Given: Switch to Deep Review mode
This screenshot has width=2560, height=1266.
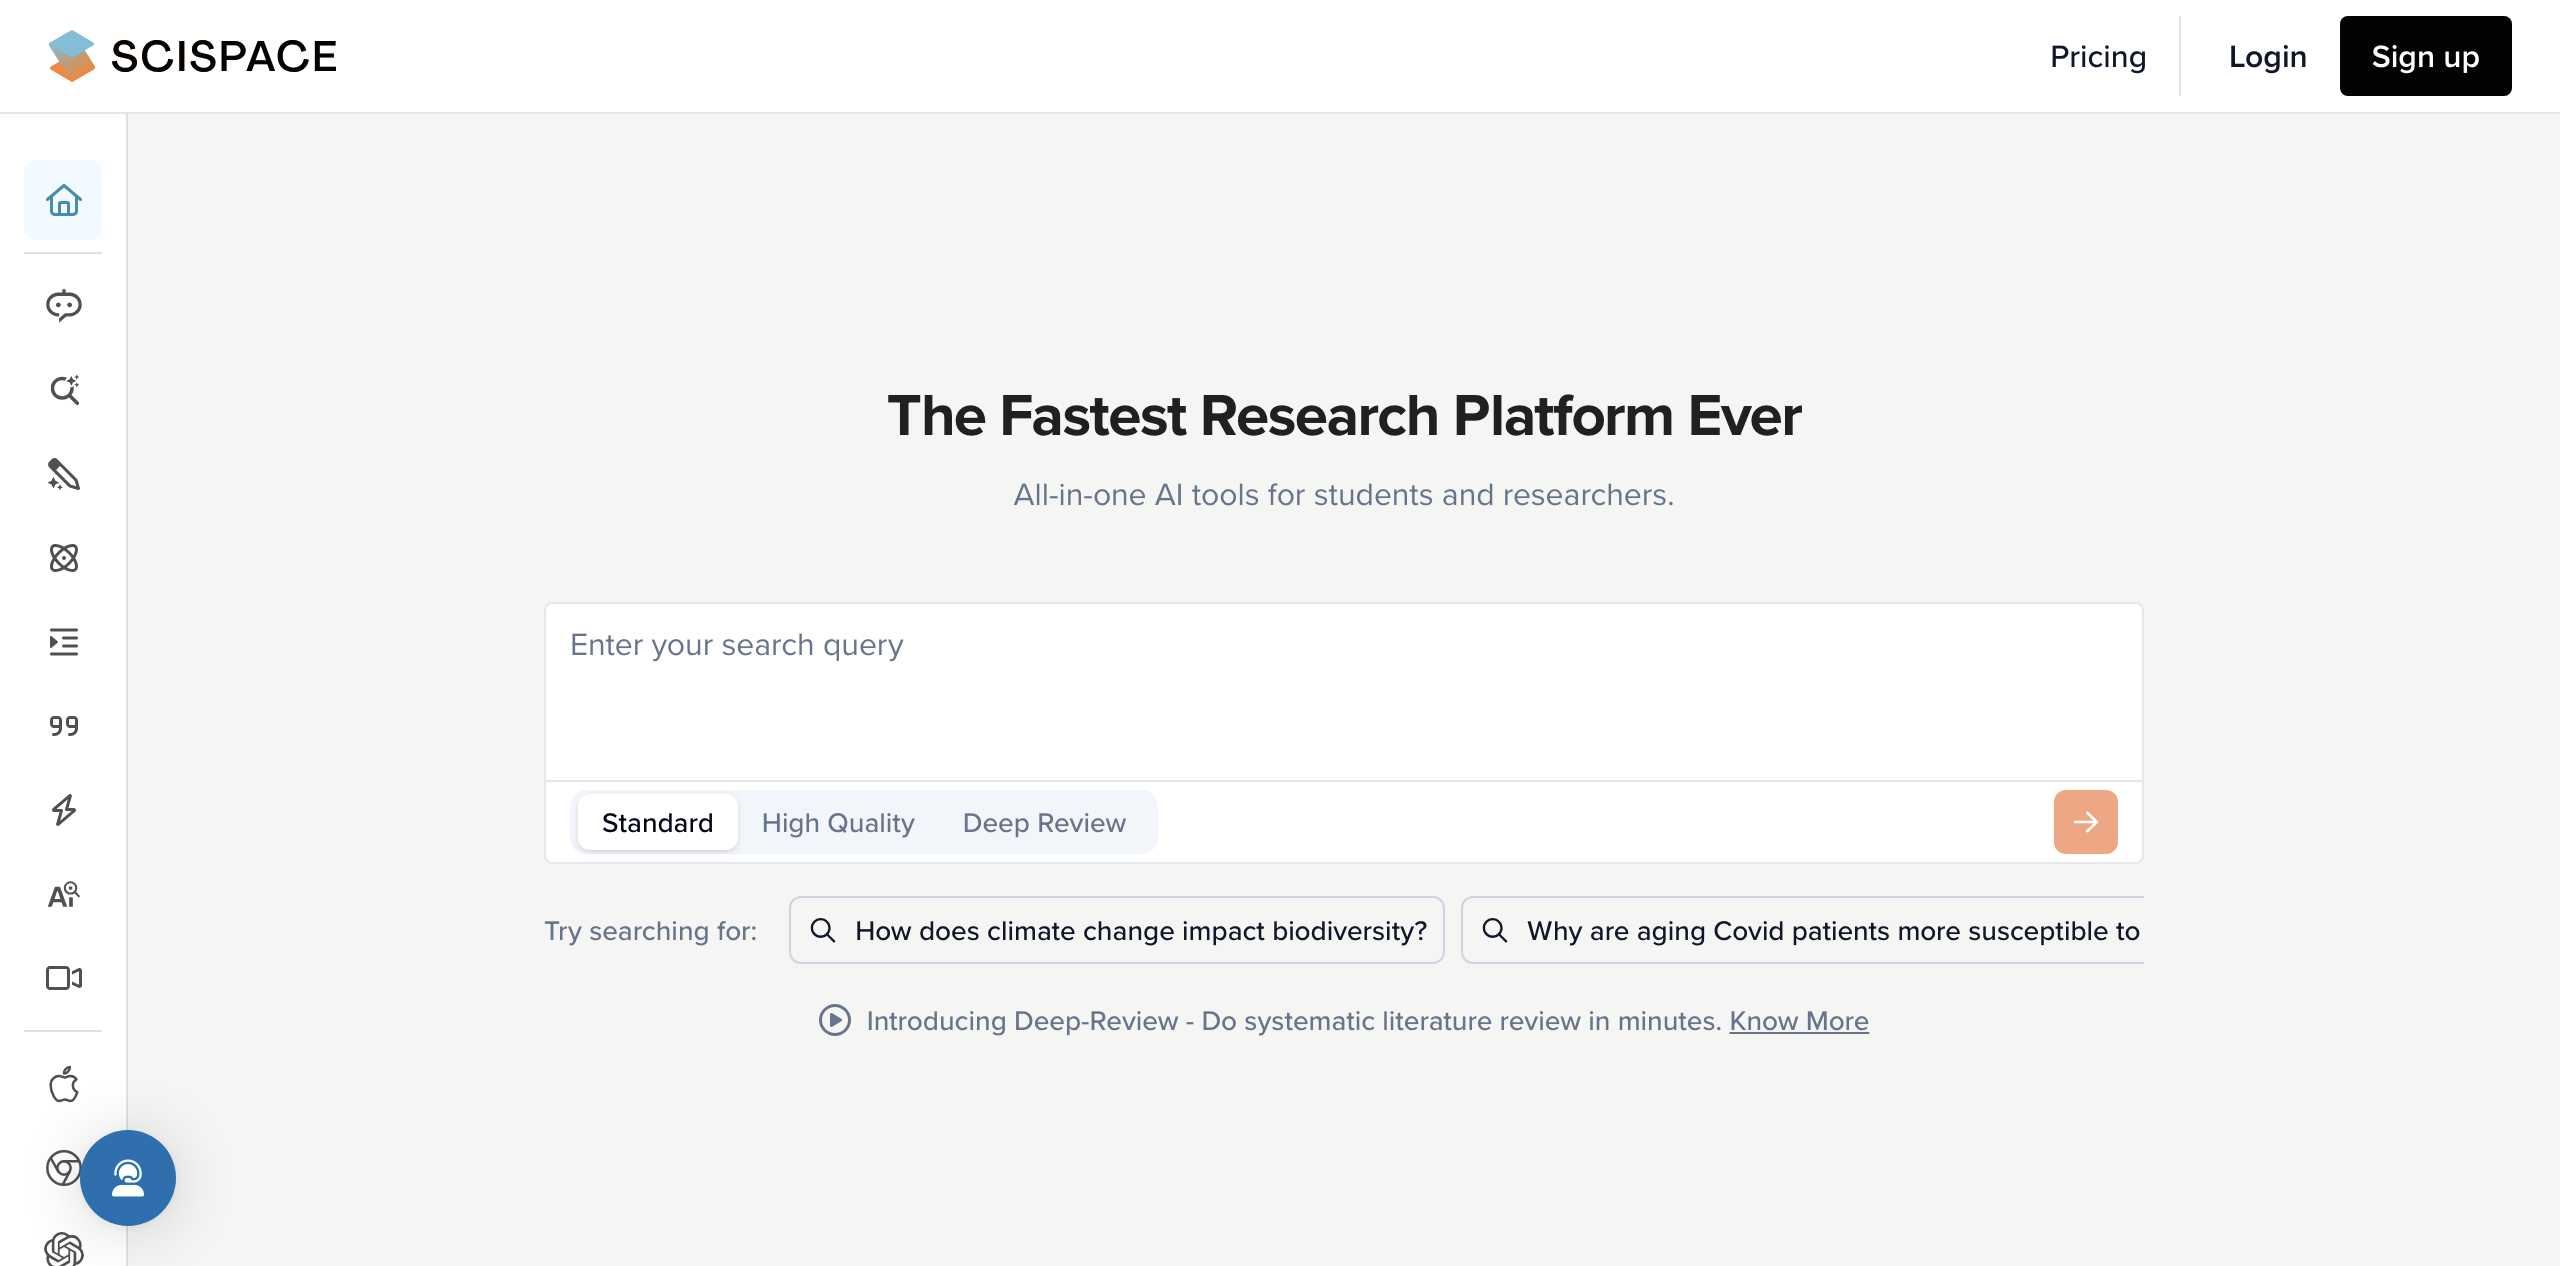Looking at the screenshot, I should point(1044,823).
